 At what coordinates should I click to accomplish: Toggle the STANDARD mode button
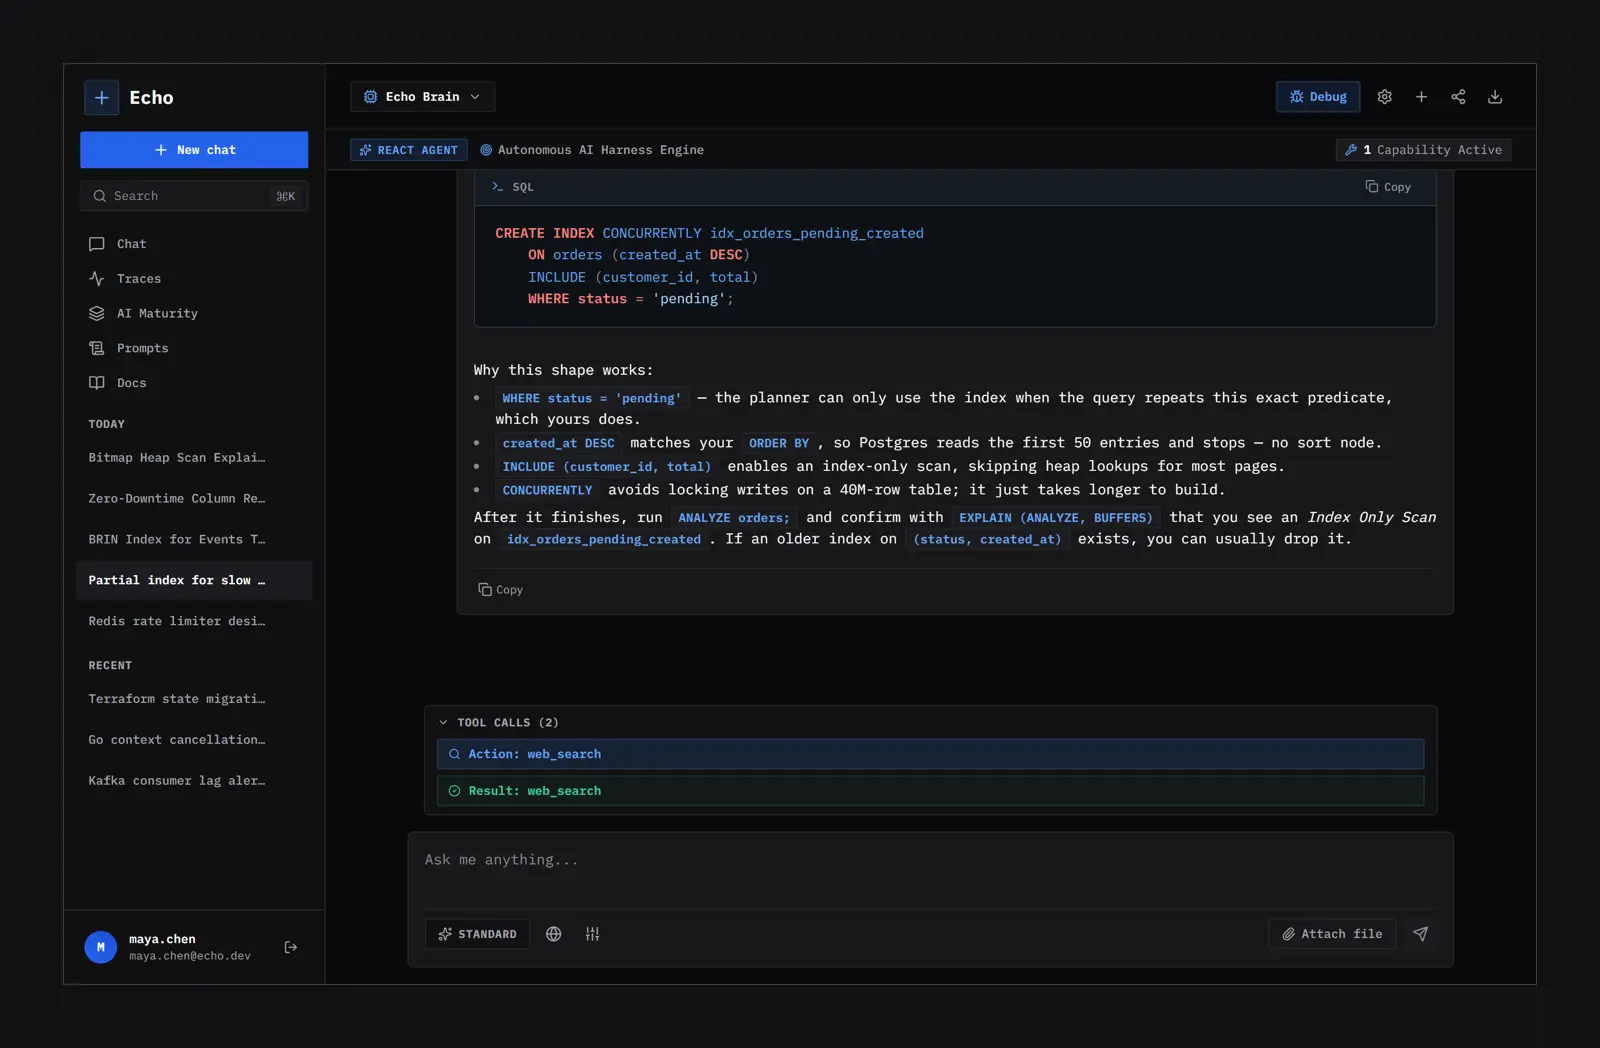477,934
